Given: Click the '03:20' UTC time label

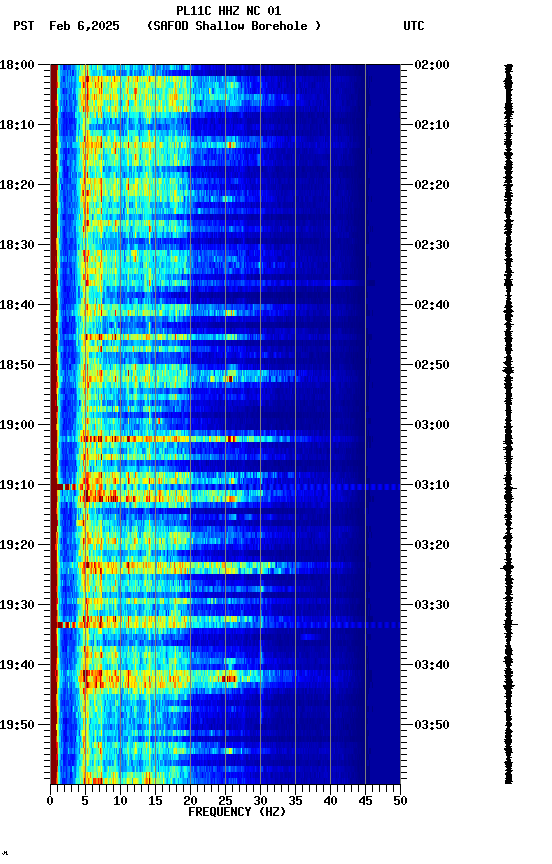Looking at the screenshot, I should click(x=432, y=545).
